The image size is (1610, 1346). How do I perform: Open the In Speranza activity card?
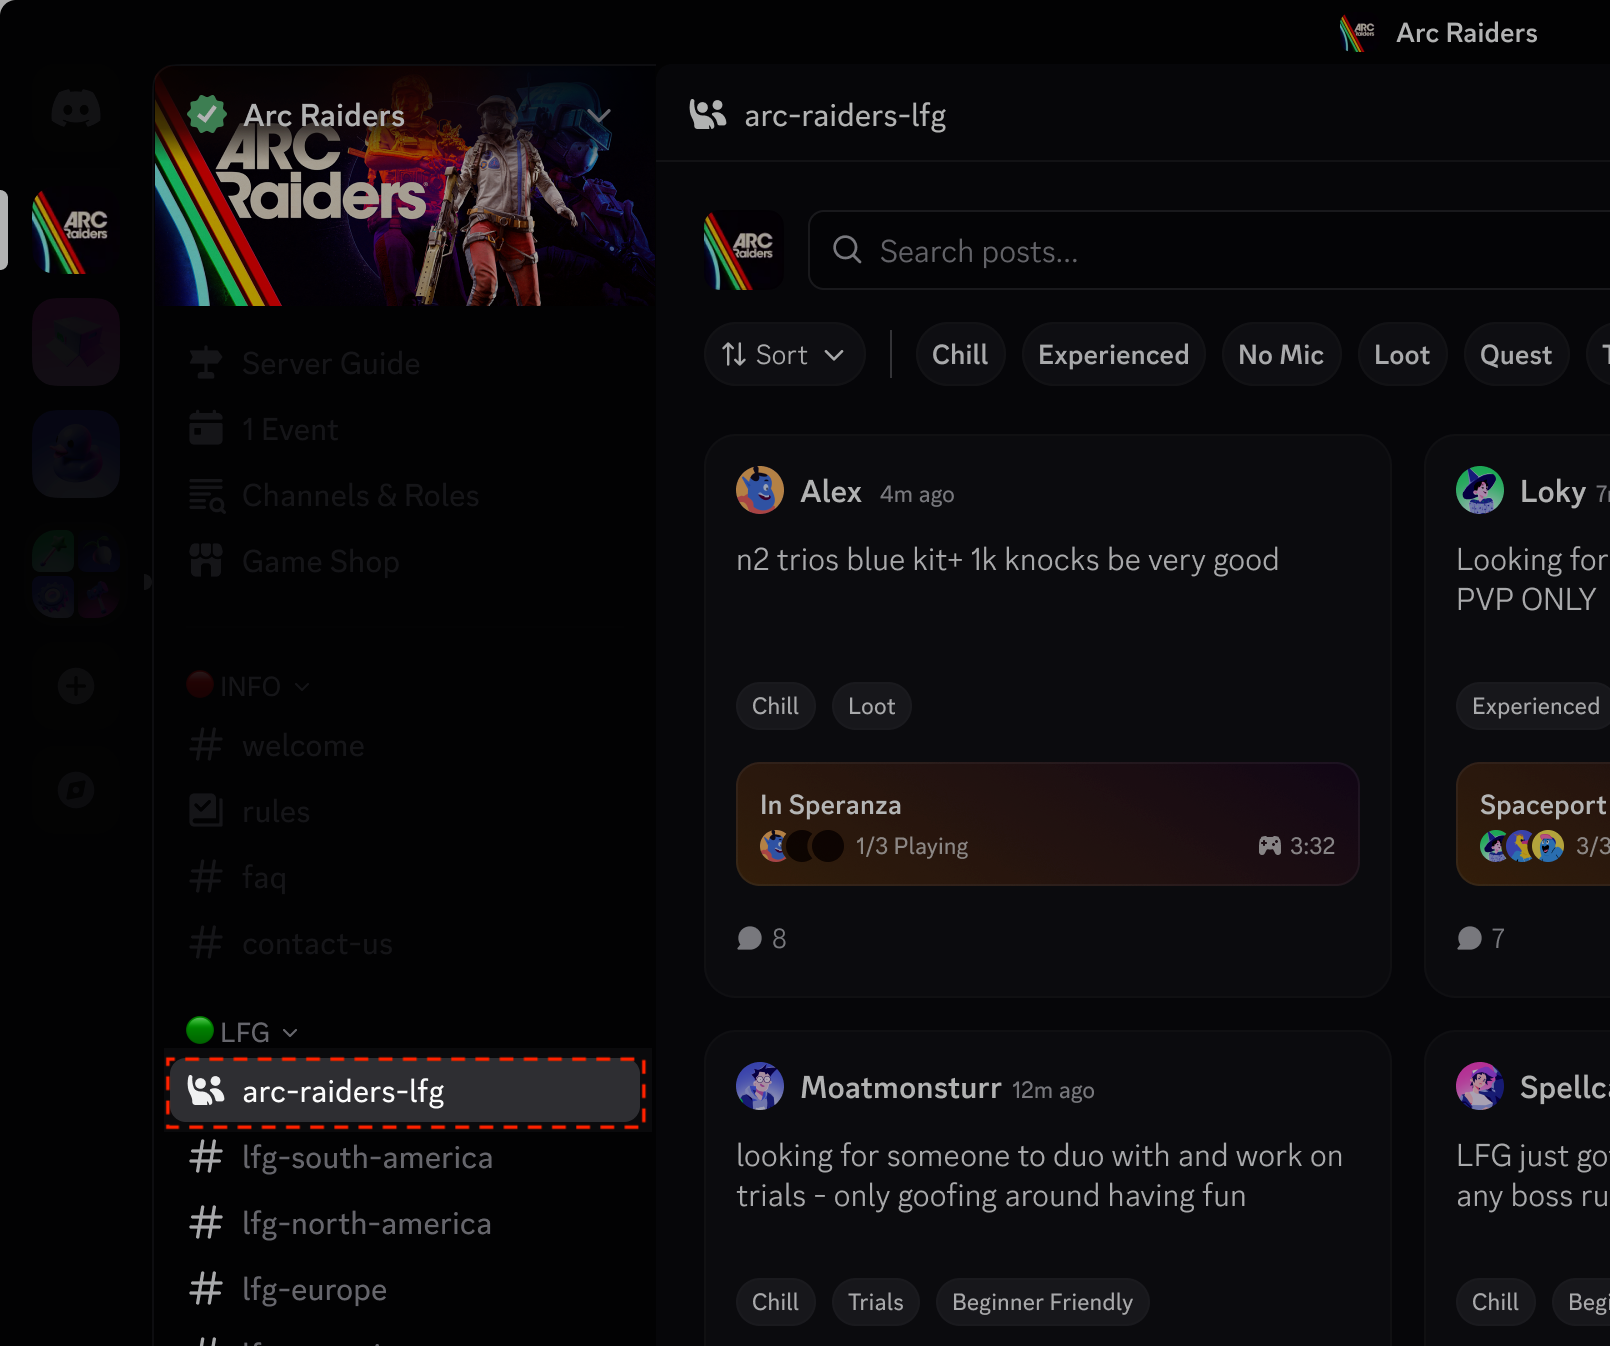tap(1047, 824)
